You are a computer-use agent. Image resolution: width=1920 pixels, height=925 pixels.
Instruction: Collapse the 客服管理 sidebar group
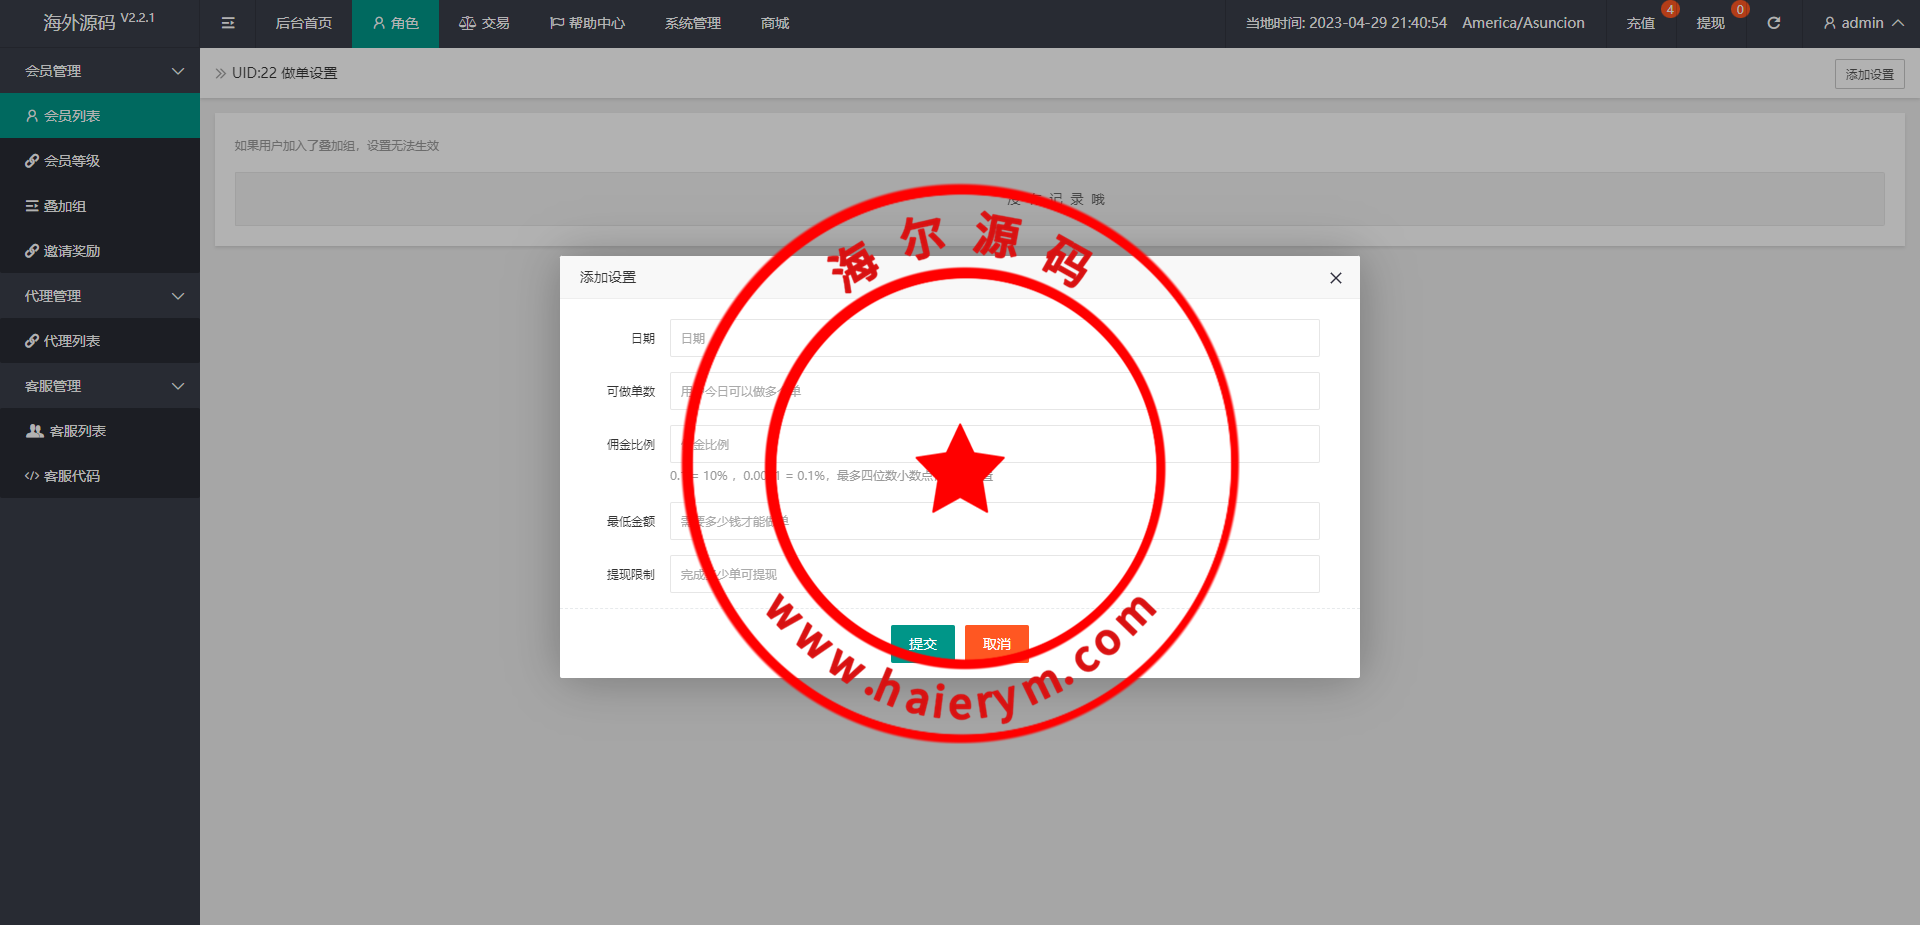tap(100, 386)
